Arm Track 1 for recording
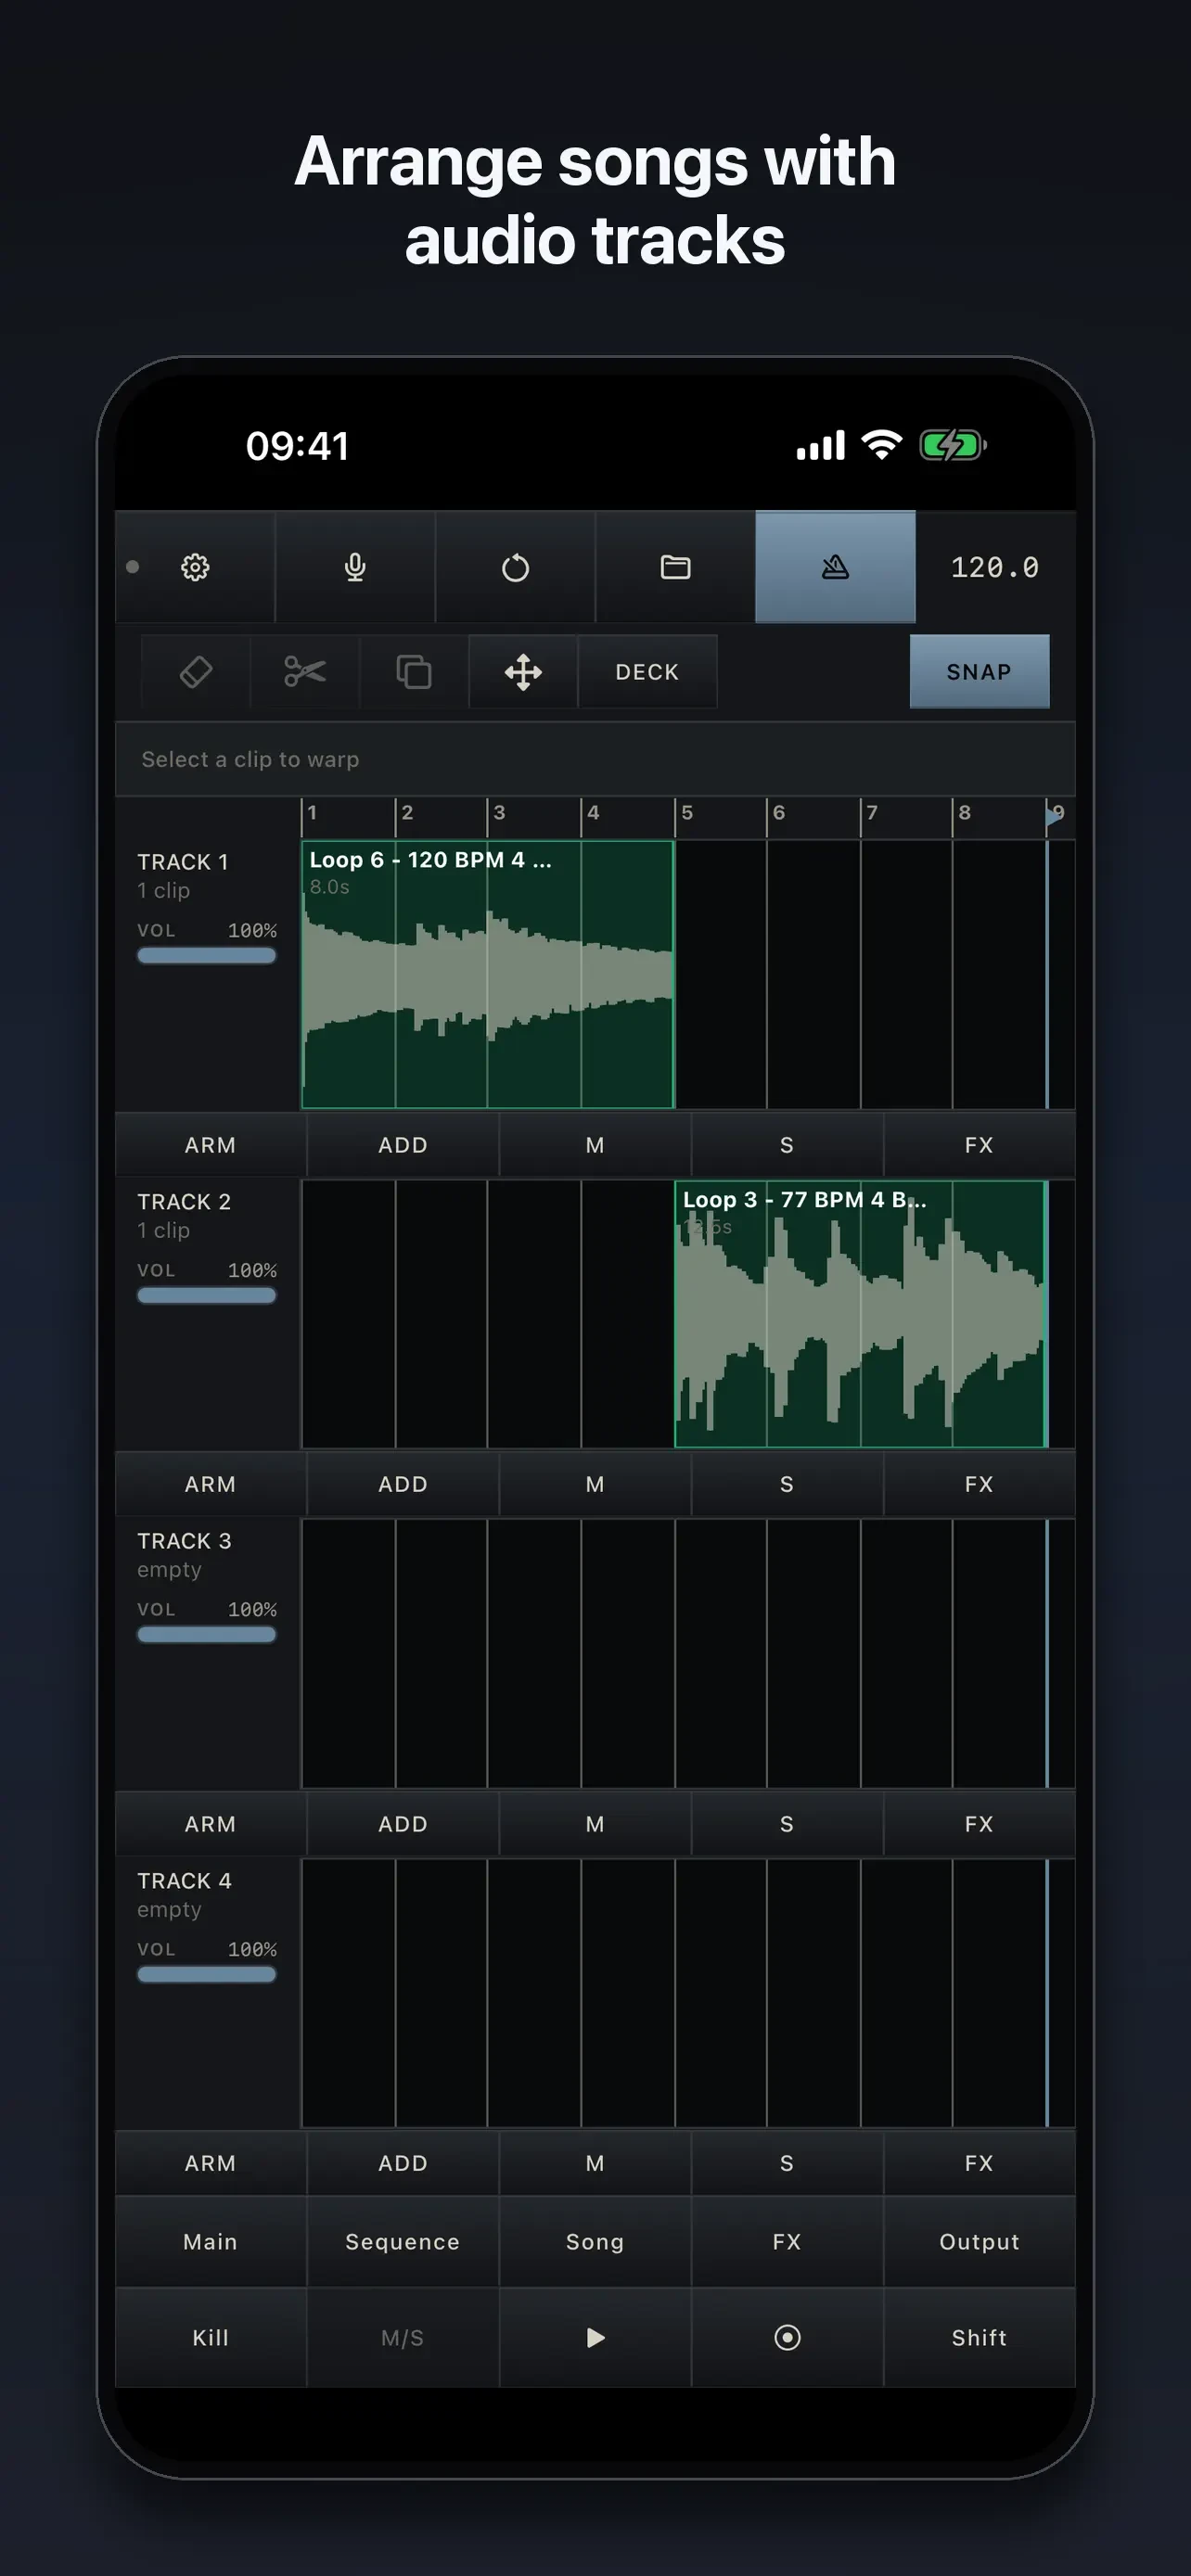Viewport: 1191px width, 2576px height. (x=210, y=1145)
